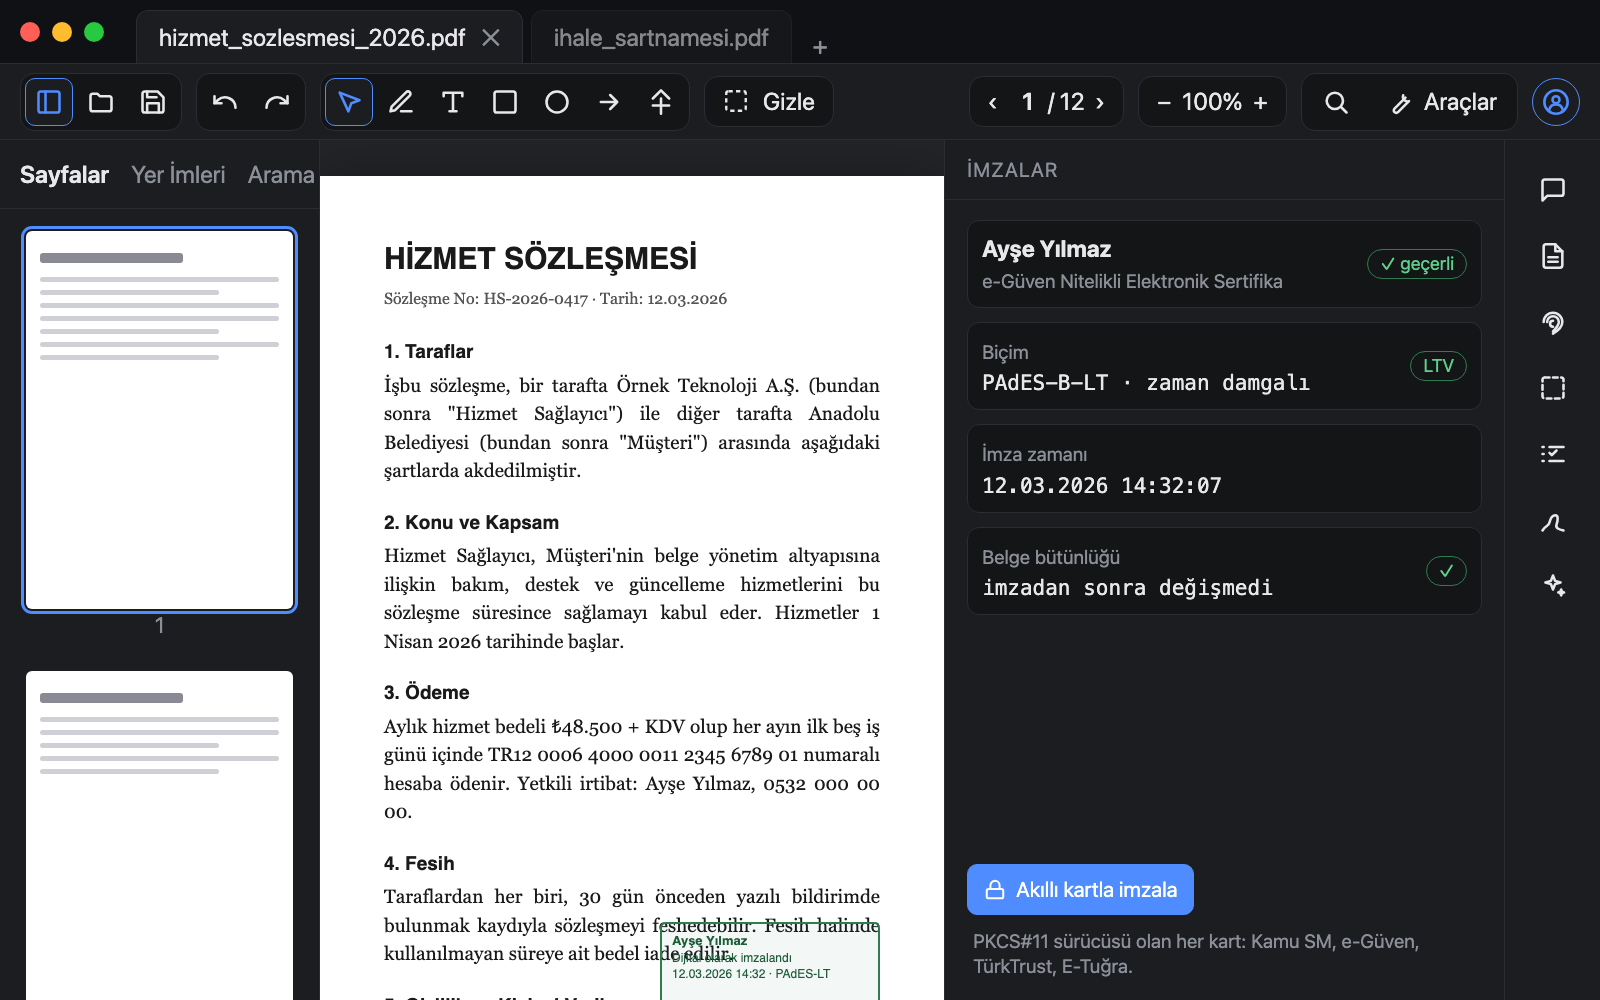This screenshot has height=1000, width=1600.
Task: Select the arrow cursor tool
Action: 349,102
